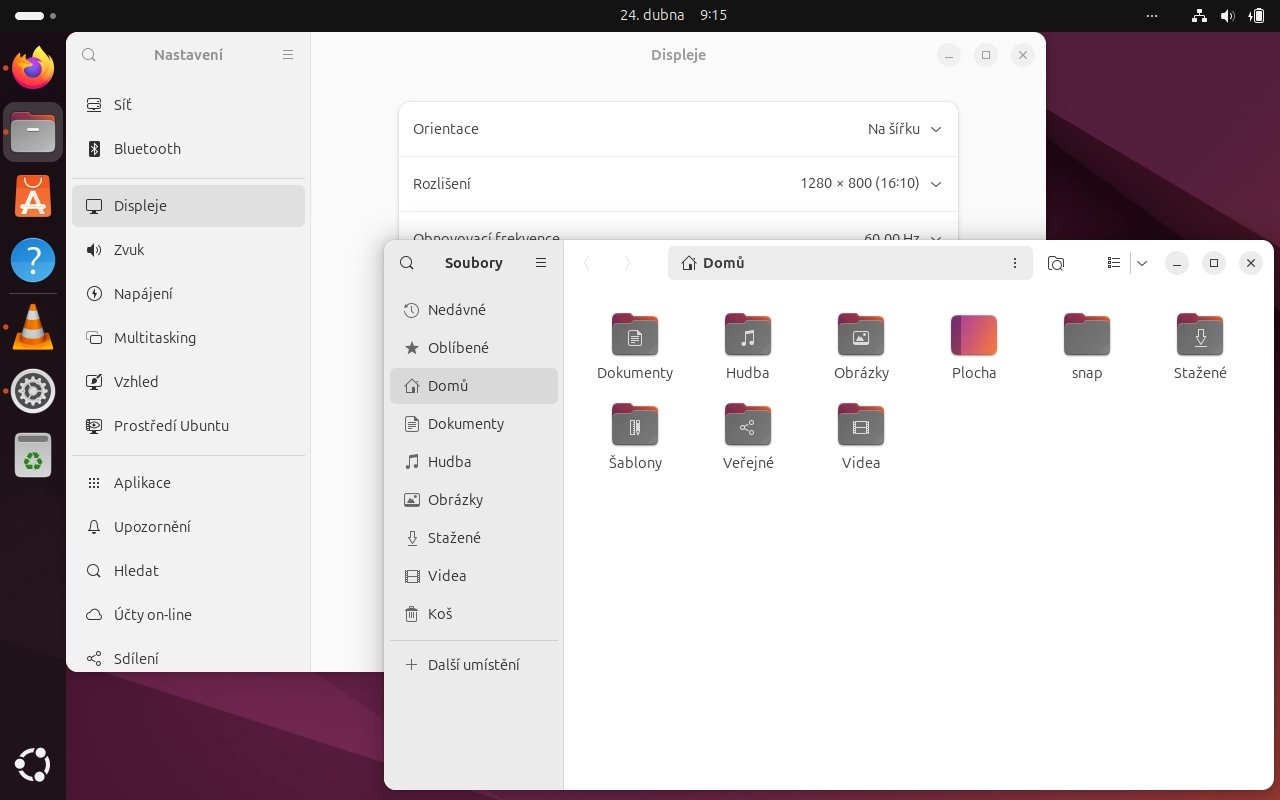Open the Trash icon in the dock
The height and width of the screenshot is (800, 1280).
click(x=33, y=456)
